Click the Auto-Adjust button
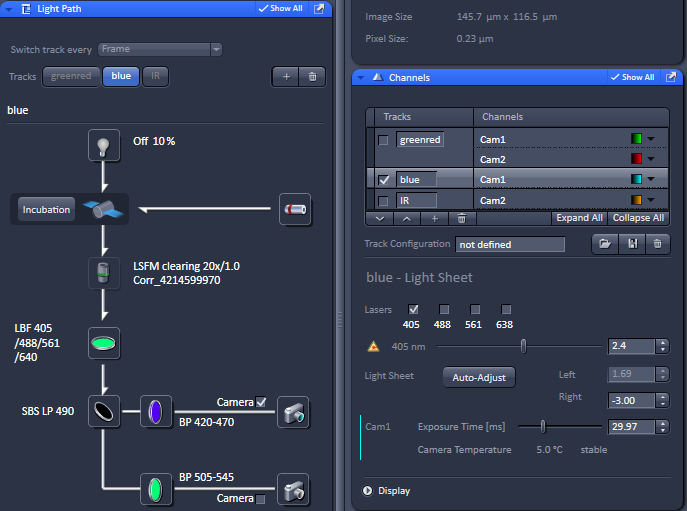This screenshot has width=687, height=511. [478, 377]
